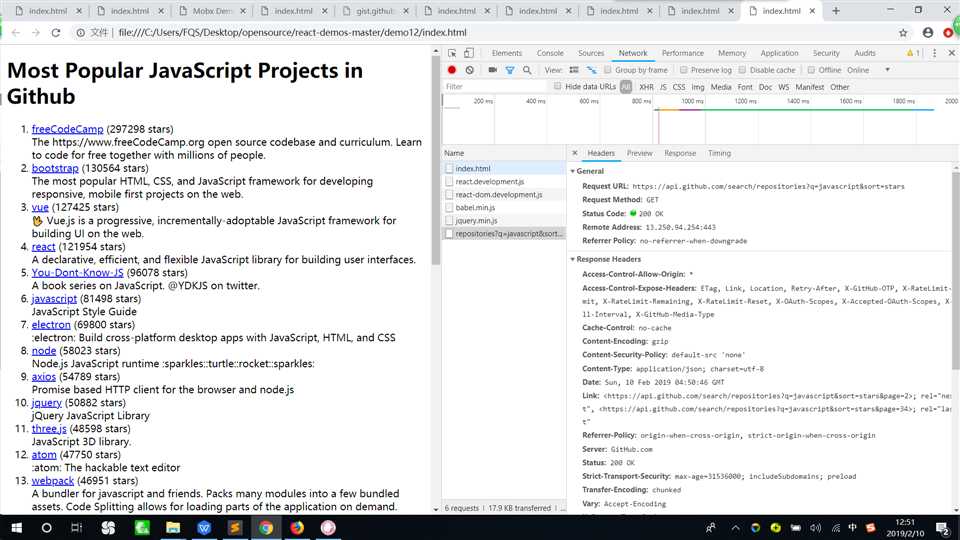Image resolution: width=960 pixels, height=540 pixels.
Task: Bookmark this page with star icon
Action: [x=903, y=32]
